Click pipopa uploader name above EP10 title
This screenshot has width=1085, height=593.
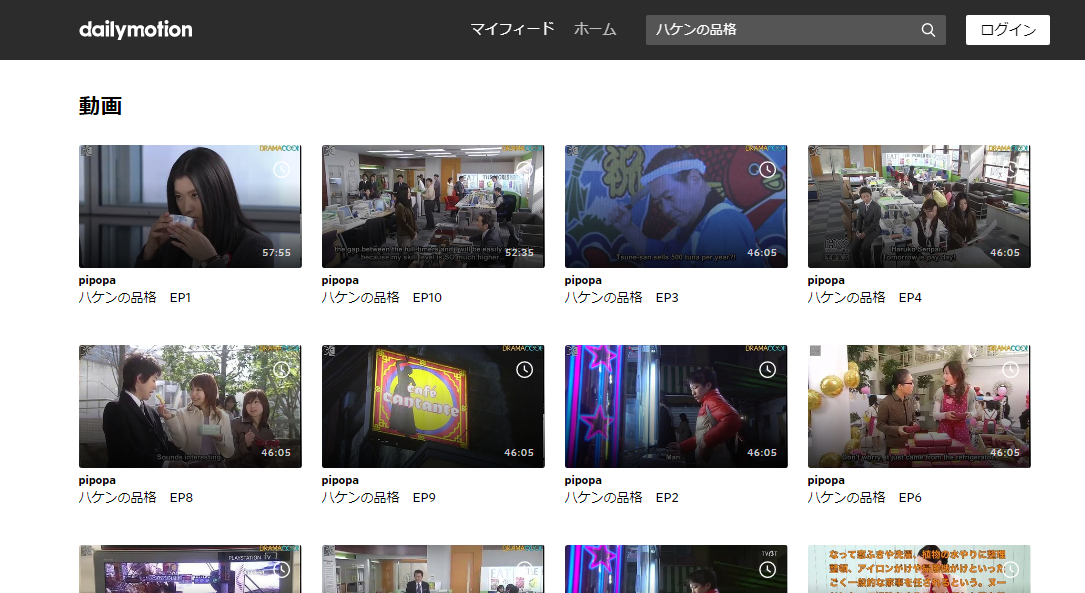(340, 280)
